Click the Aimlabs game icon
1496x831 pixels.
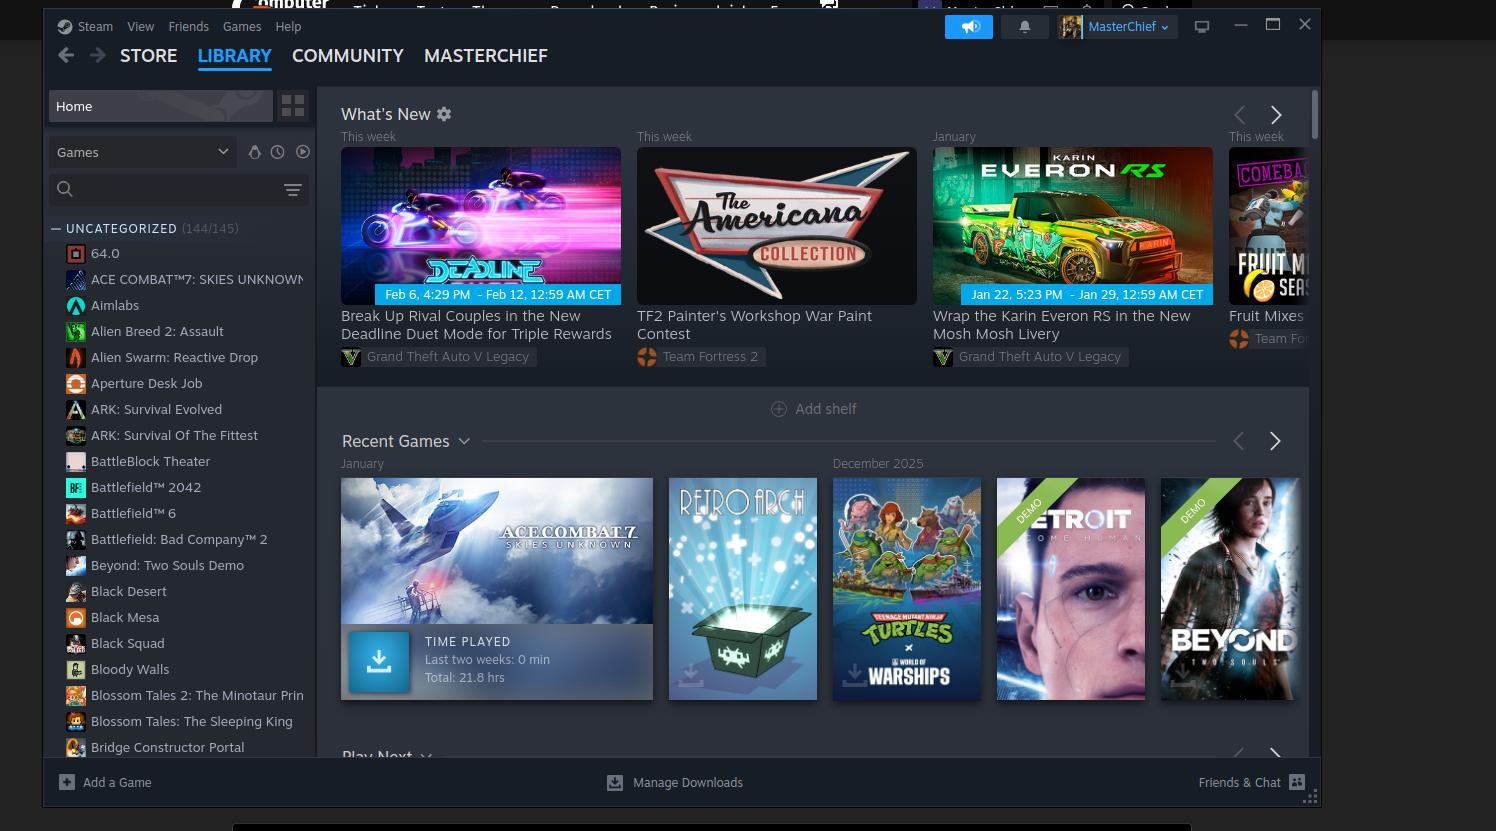point(76,306)
